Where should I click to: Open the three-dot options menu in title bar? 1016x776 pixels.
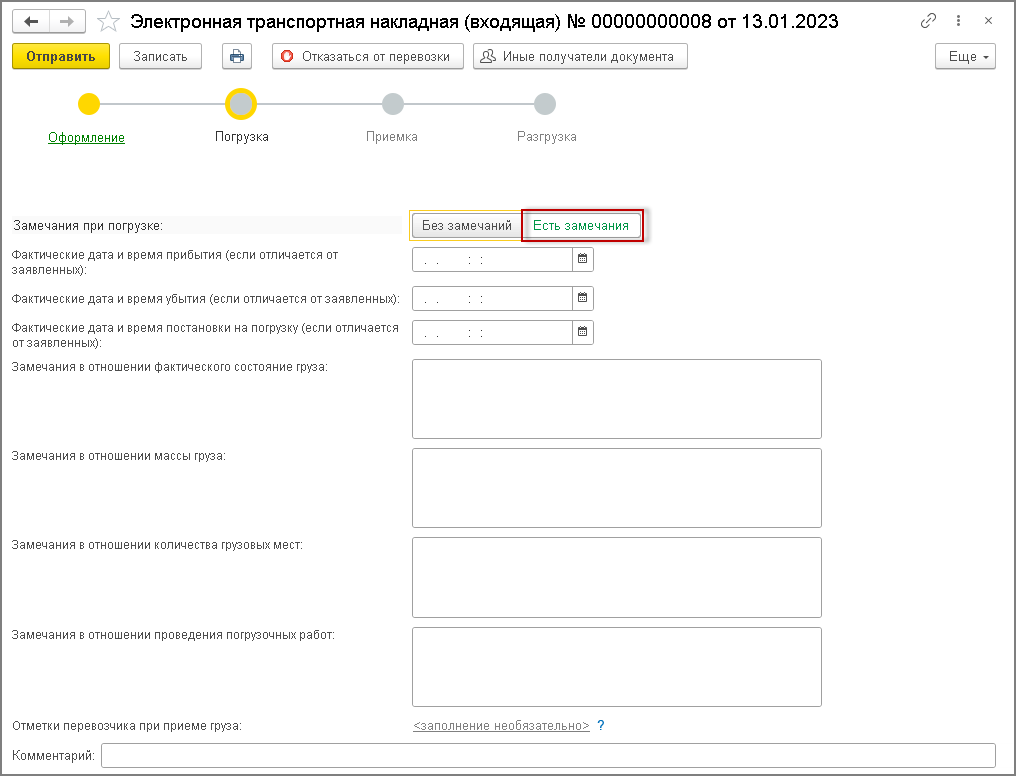958,21
